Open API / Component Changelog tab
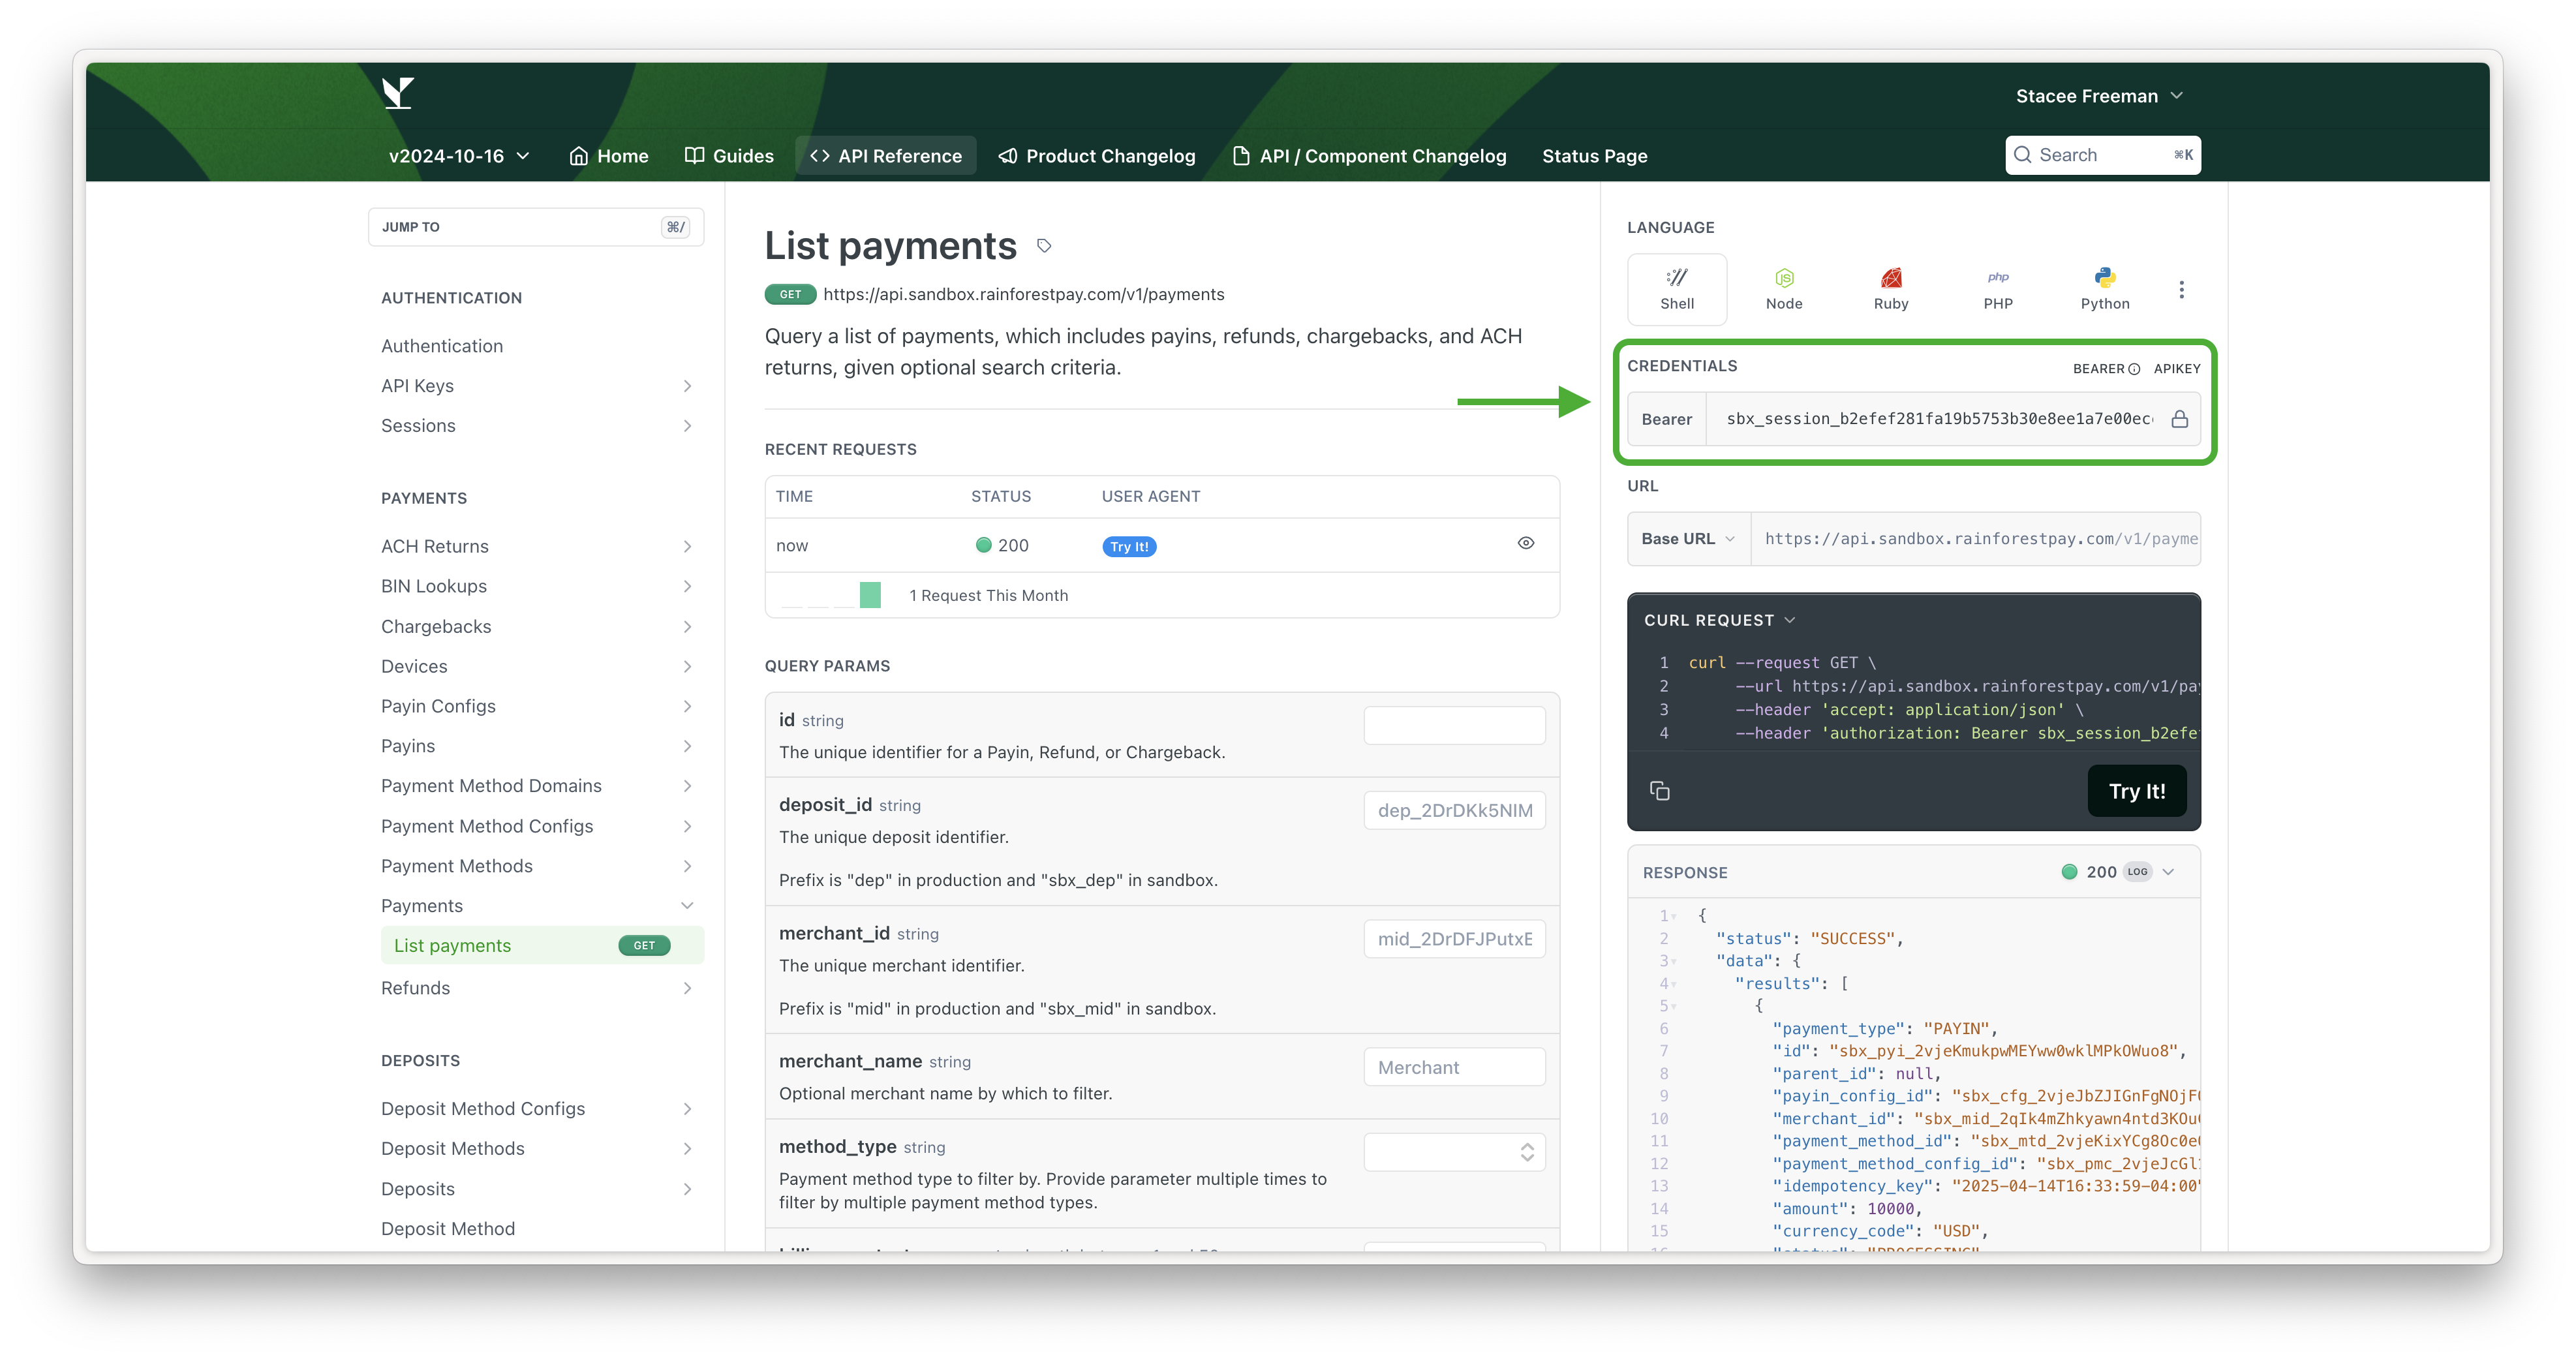The width and height of the screenshot is (2576, 1361). pyautogui.click(x=1369, y=156)
